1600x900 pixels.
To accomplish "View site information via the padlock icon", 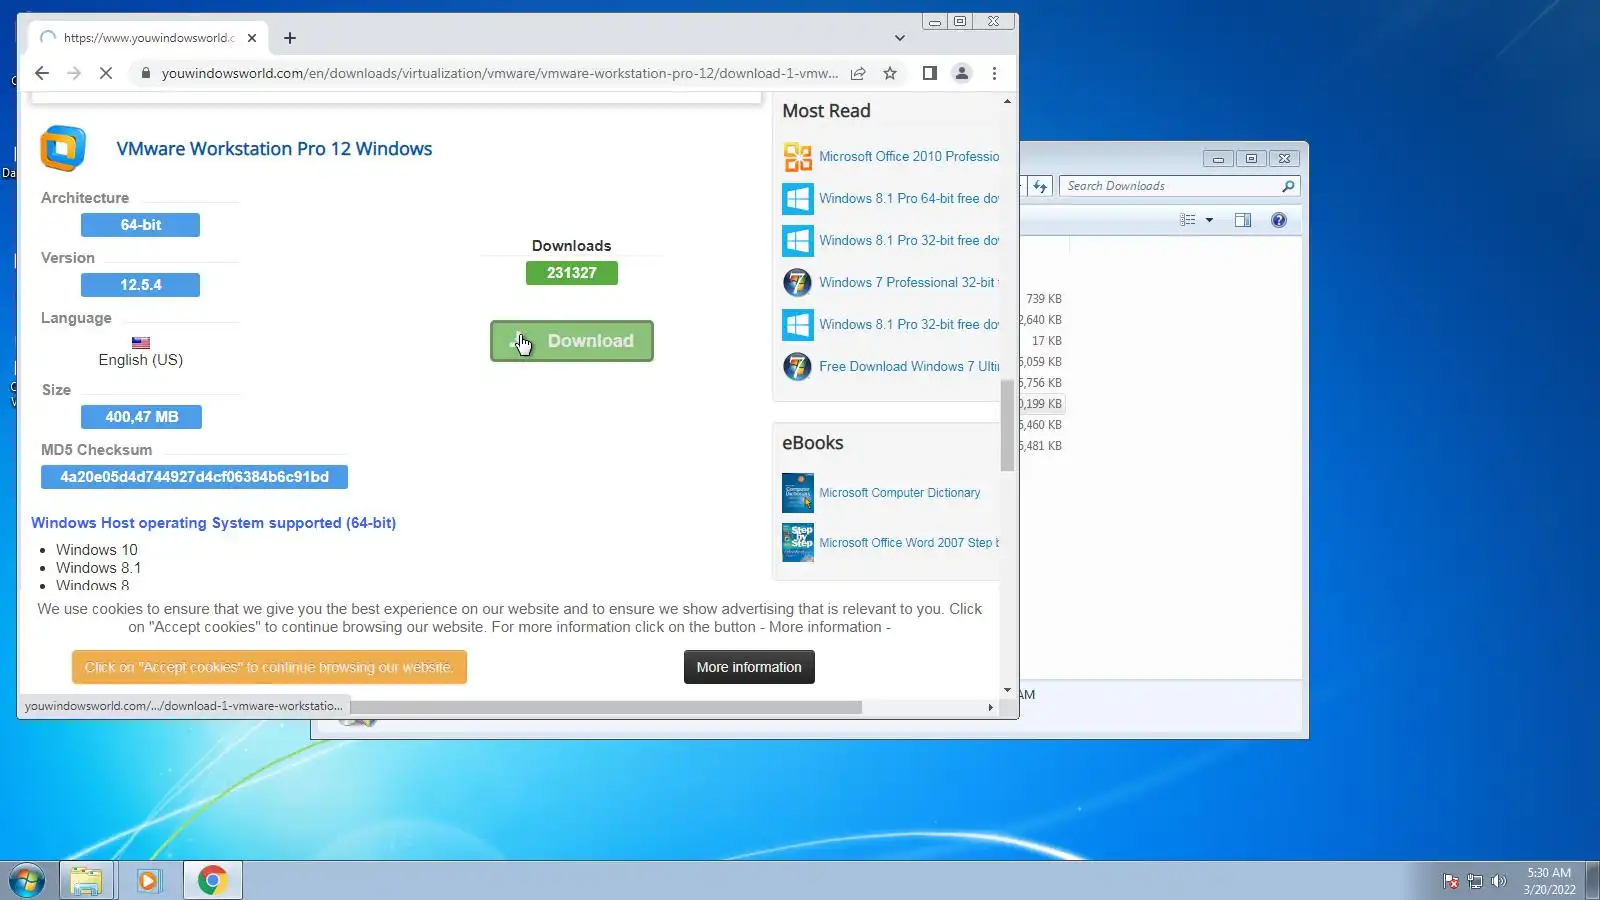I will (146, 73).
